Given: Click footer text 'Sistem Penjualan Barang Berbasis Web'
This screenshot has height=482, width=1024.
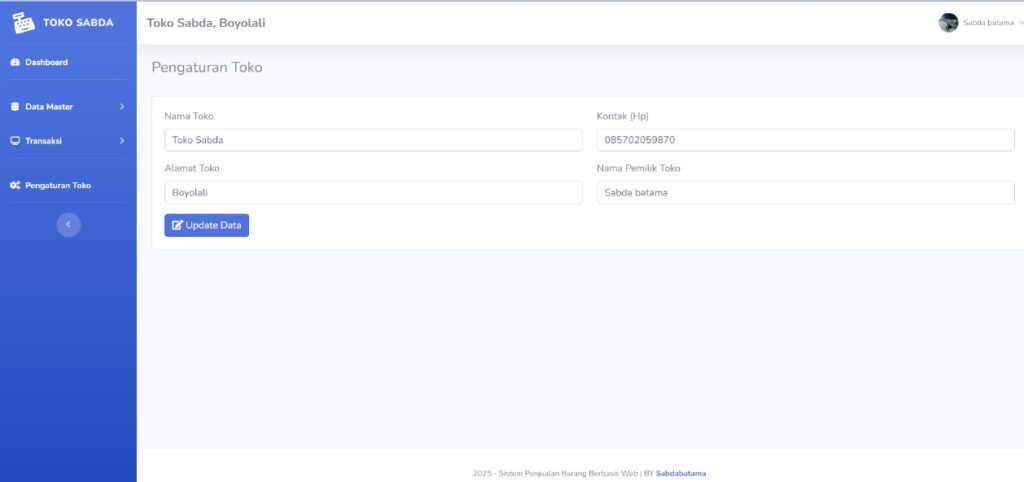Looking at the screenshot, I should [x=568, y=474].
